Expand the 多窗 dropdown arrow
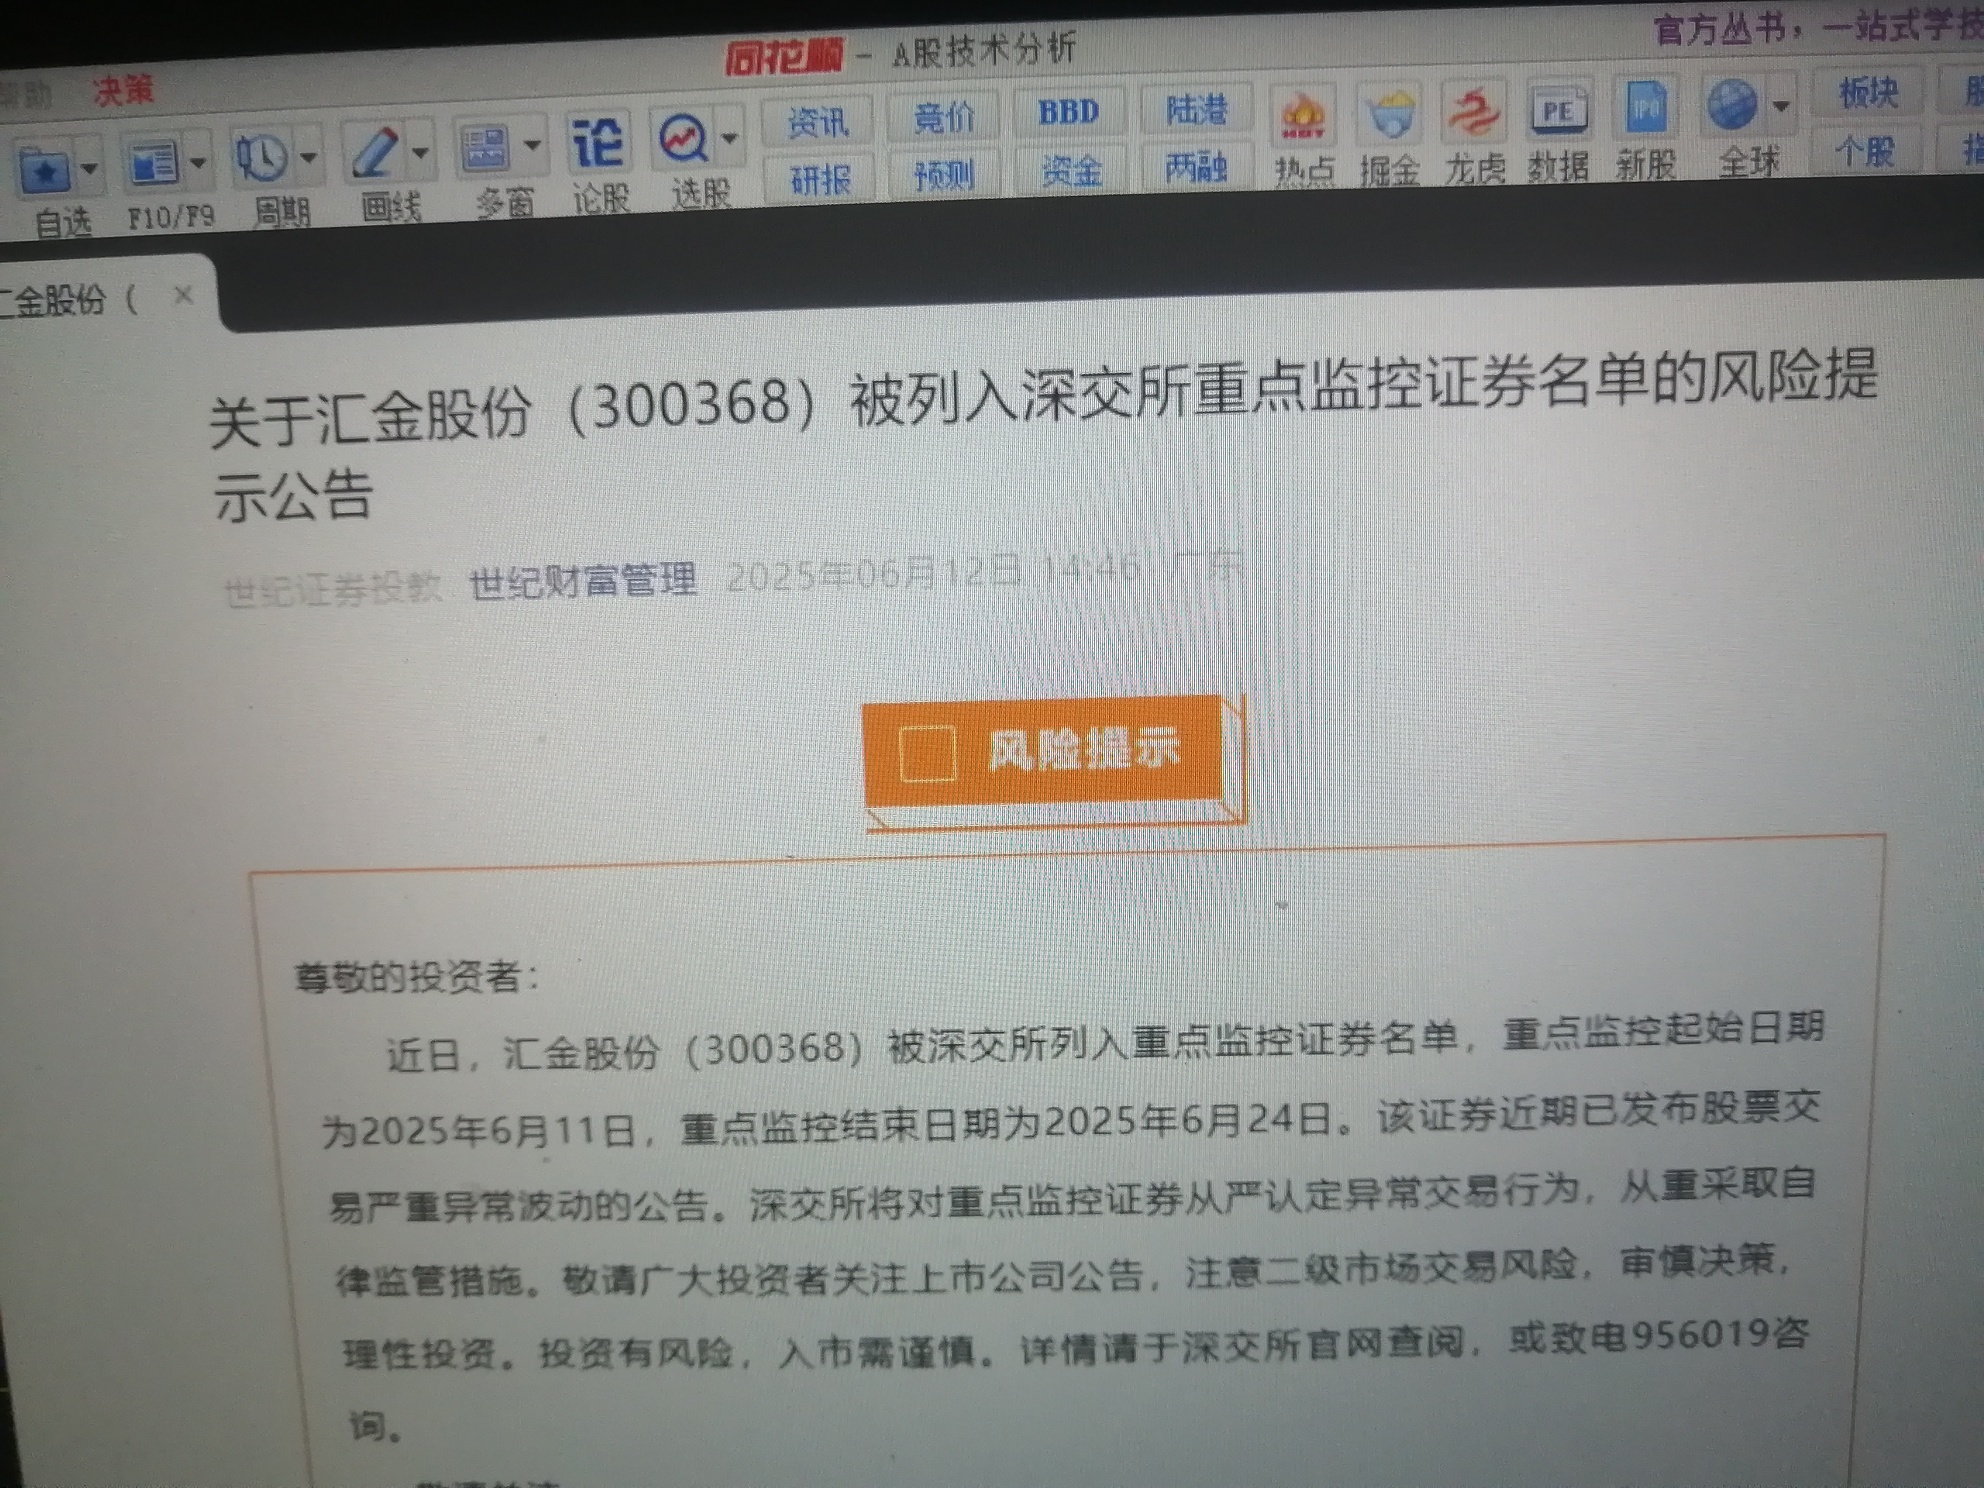The height and width of the screenshot is (1488, 1984). click(x=532, y=146)
